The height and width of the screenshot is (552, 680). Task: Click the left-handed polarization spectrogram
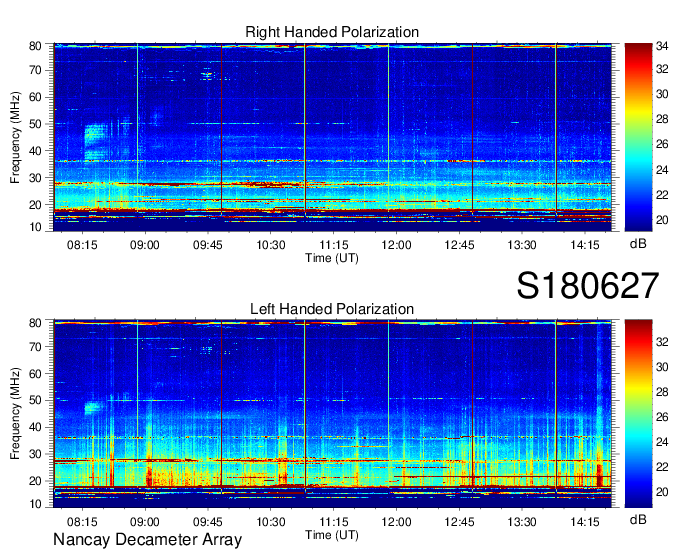(x=332, y=413)
